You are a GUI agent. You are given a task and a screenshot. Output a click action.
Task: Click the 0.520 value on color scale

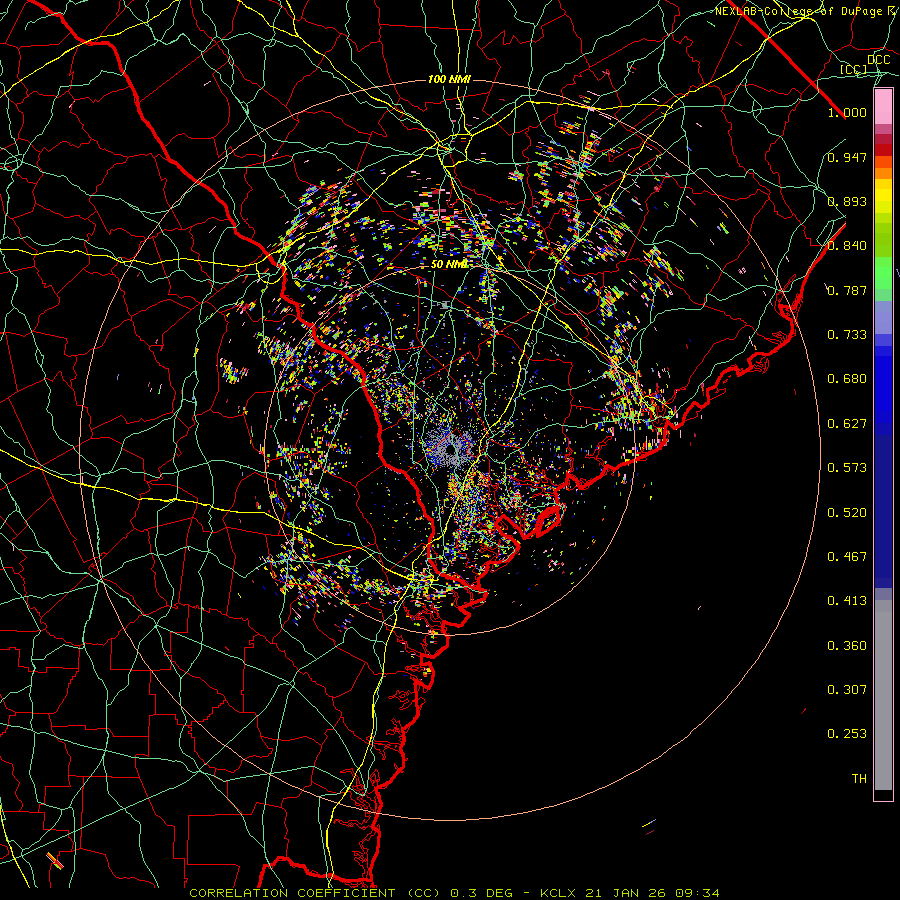(847, 513)
